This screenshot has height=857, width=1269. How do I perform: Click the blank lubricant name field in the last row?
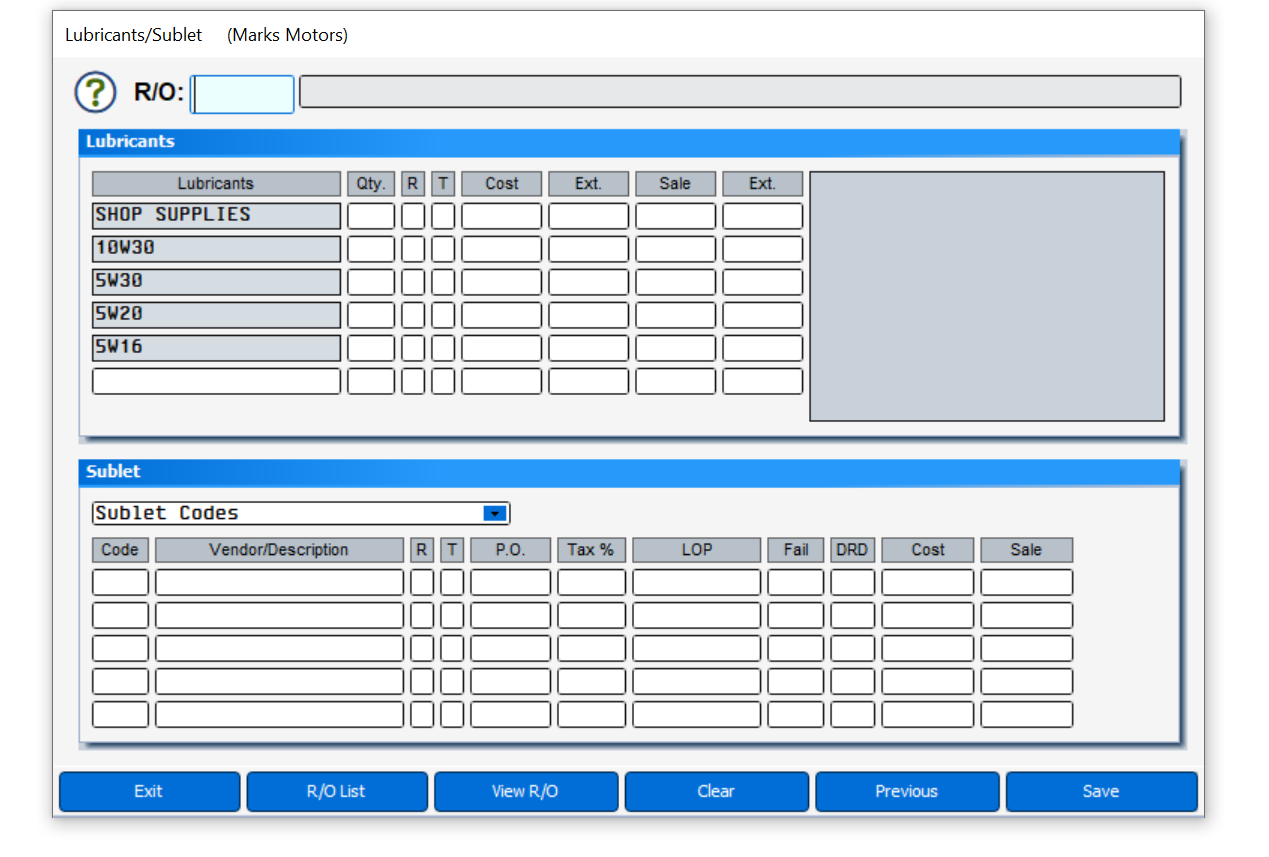click(x=216, y=380)
